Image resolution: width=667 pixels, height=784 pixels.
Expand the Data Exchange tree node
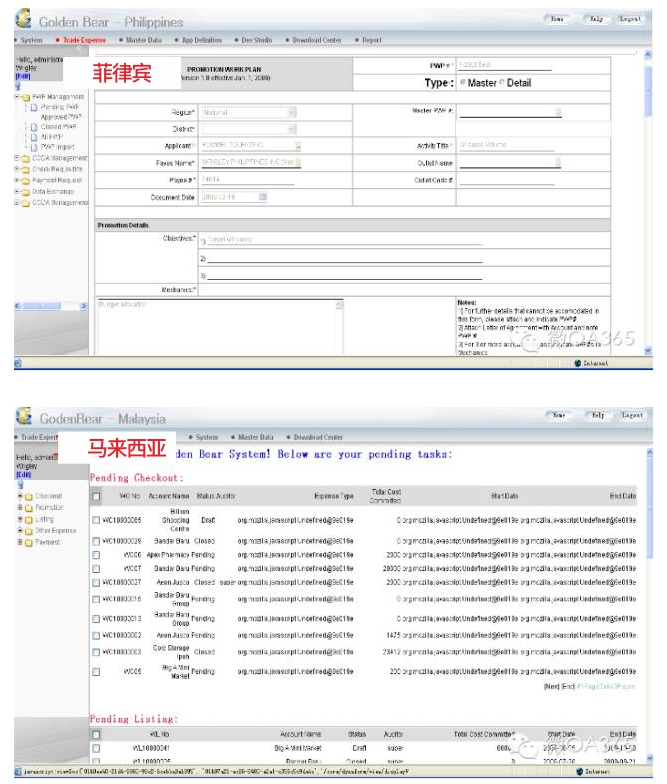[17, 192]
